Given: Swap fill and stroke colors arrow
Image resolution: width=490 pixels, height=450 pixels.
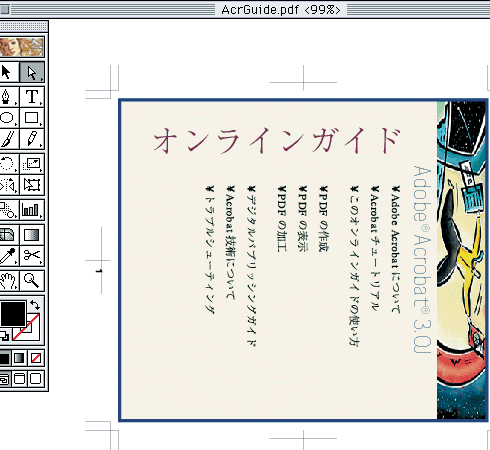Looking at the screenshot, I should (x=35, y=305).
